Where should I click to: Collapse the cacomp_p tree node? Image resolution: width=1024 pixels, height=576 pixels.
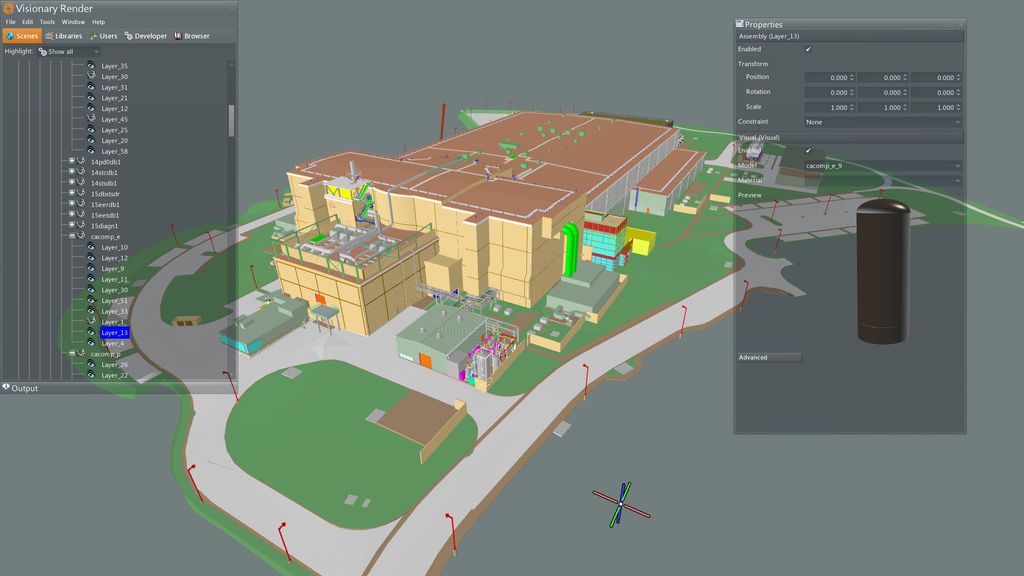(72, 353)
